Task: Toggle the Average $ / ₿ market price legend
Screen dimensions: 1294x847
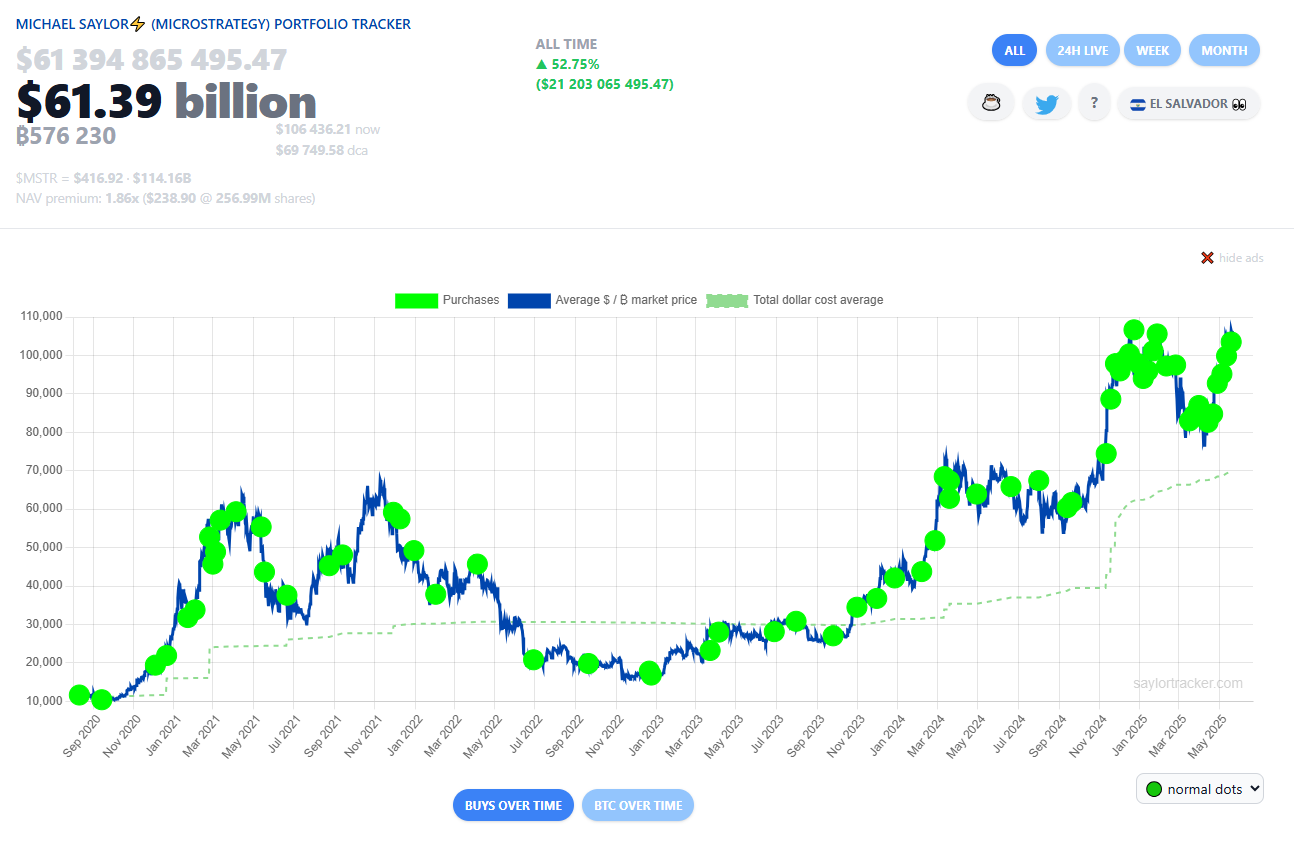Action: [x=602, y=300]
